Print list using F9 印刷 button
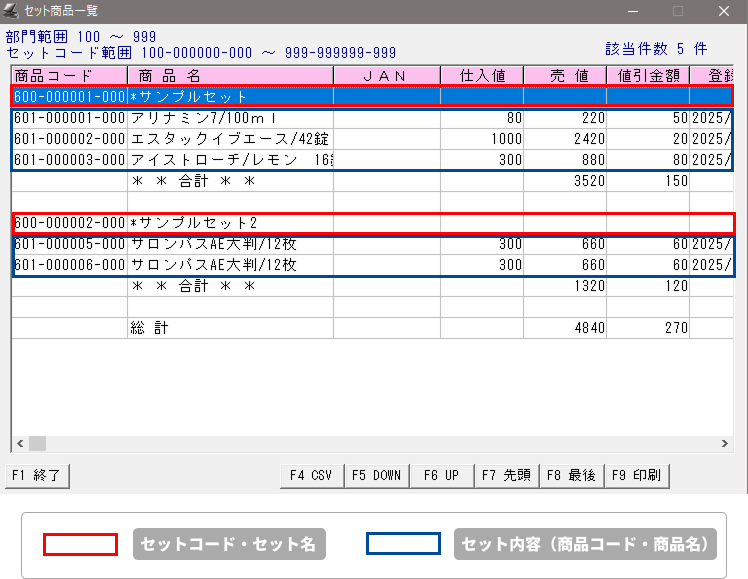Image resolution: width=748 pixels, height=579 pixels. coord(637,476)
